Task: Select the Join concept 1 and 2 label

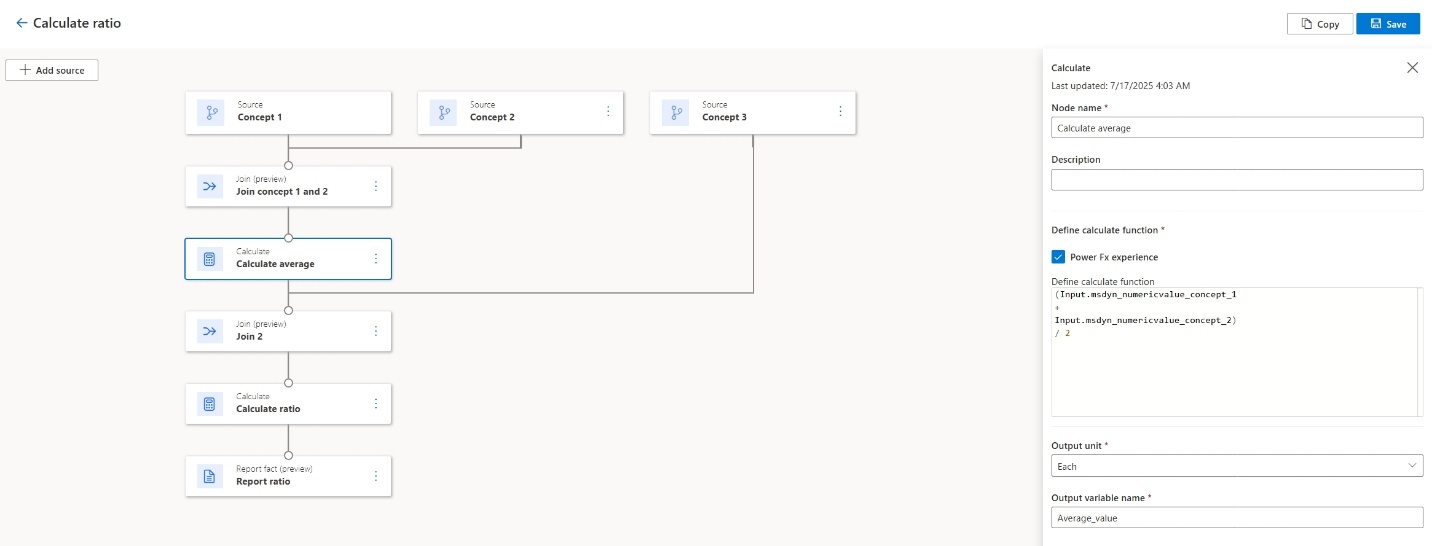Action: (282, 191)
